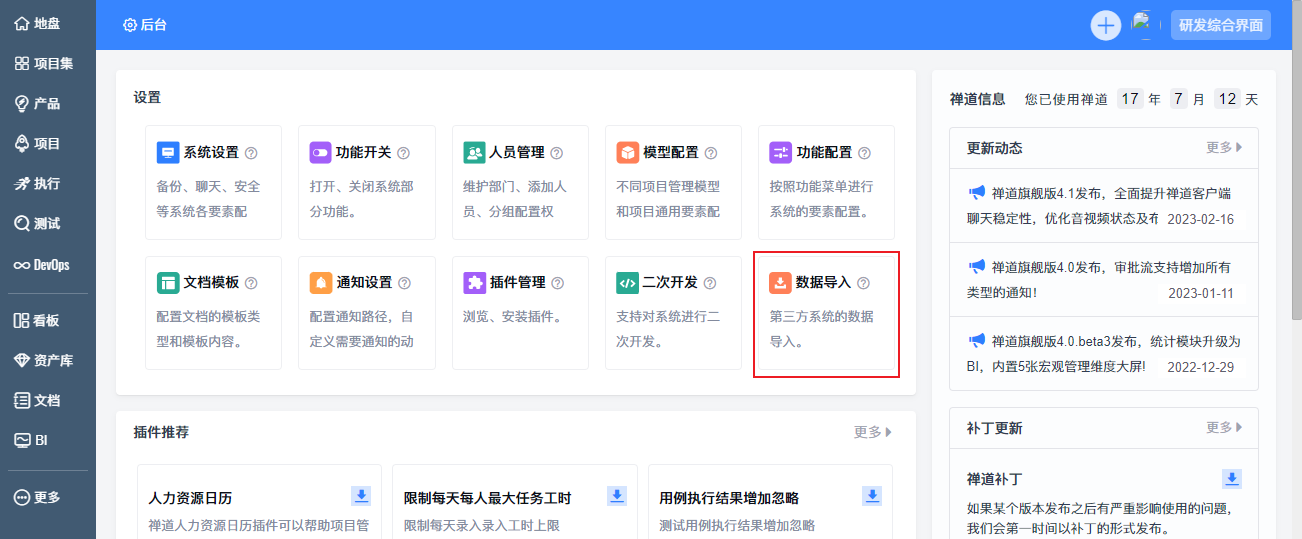Click the 2023-02-16 date text
This screenshot has width=1302, height=539.
click(1200, 219)
